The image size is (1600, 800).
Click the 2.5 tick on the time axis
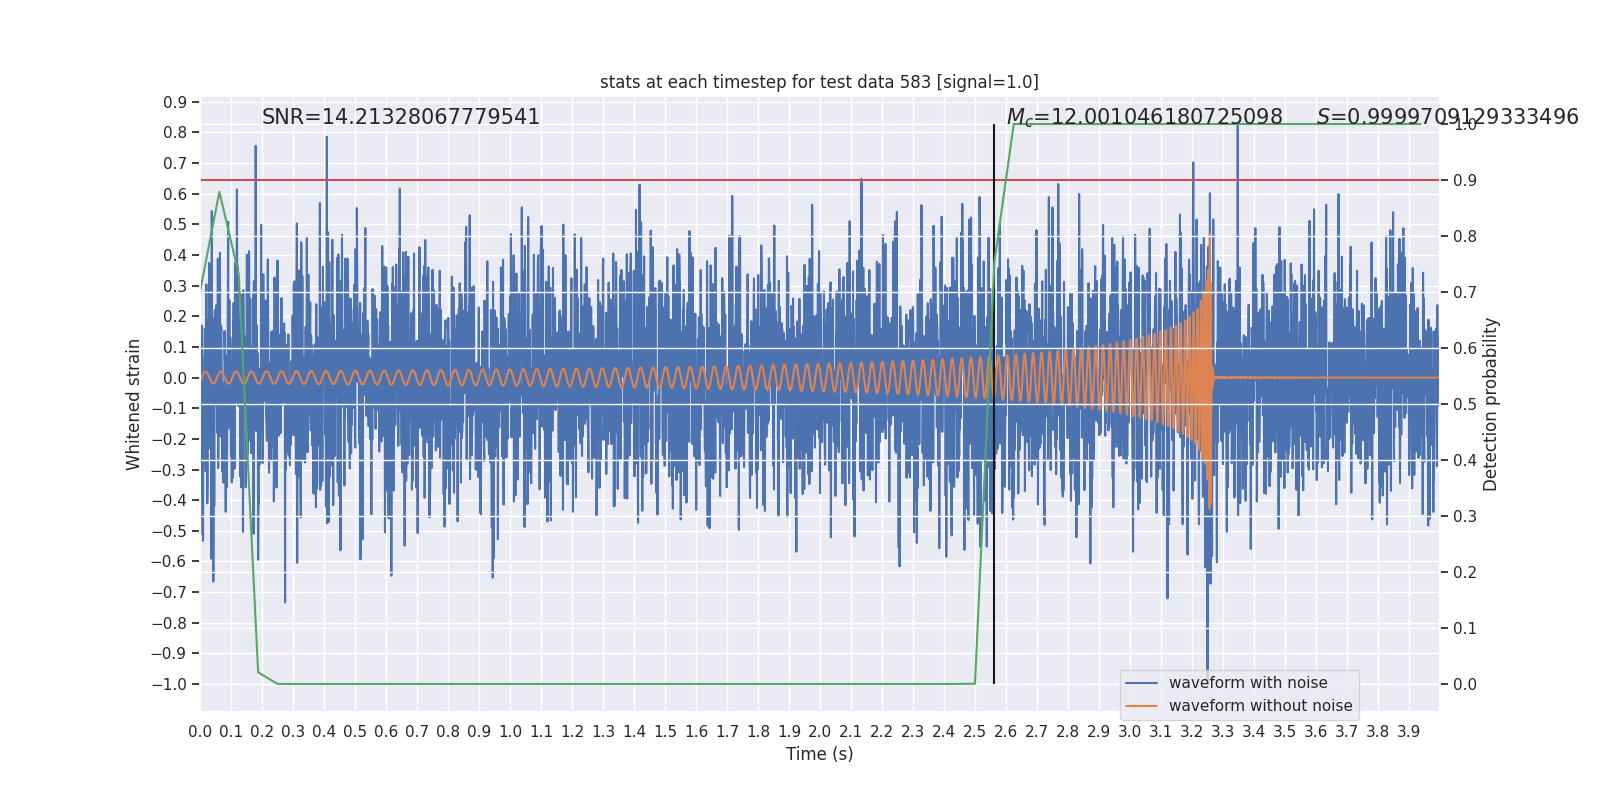tap(974, 731)
